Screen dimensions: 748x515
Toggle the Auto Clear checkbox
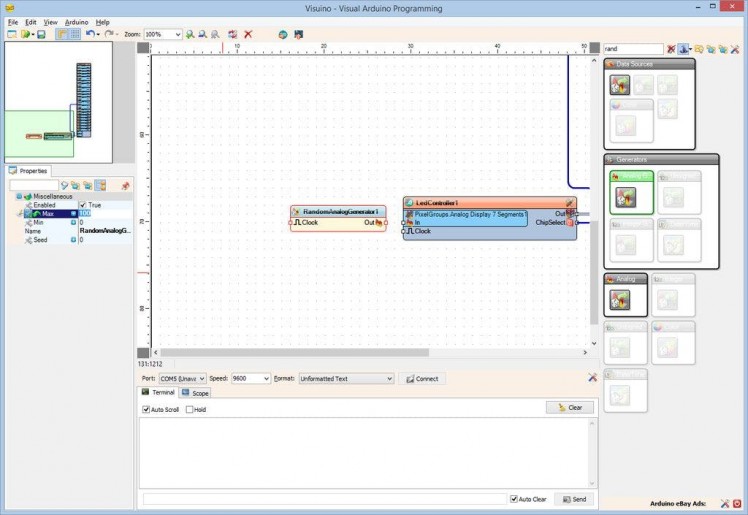point(514,498)
